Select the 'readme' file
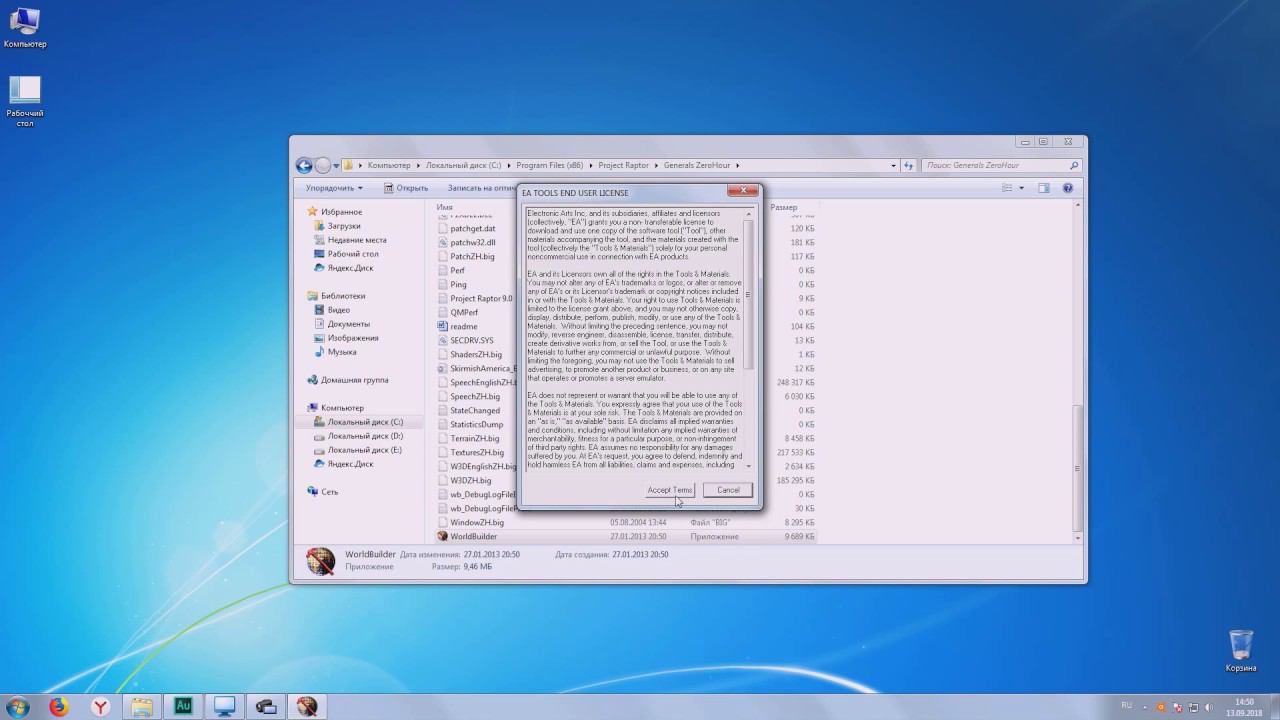Screen dimensions: 1280x720 pos(463,326)
